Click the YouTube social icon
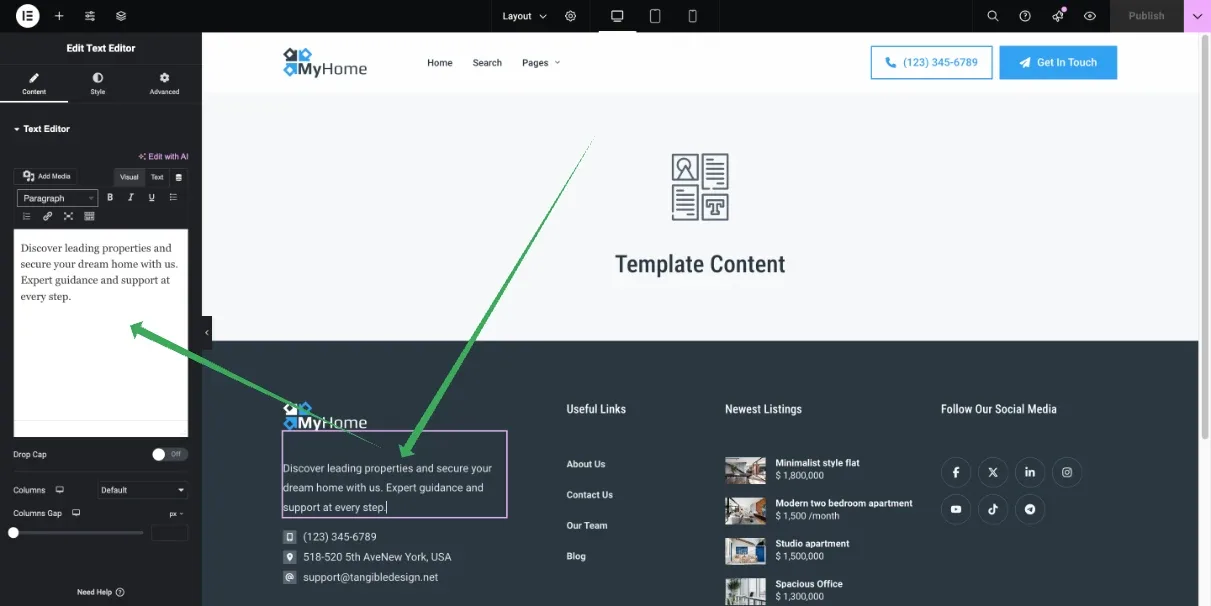1211x606 pixels. [956, 509]
